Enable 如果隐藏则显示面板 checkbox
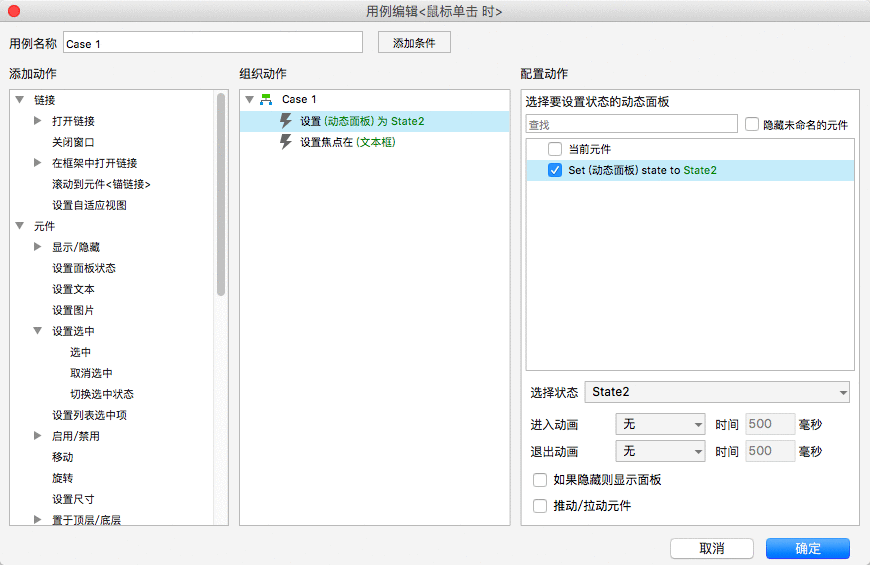Screen dimensions: 870x565 click(x=540, y=480)
